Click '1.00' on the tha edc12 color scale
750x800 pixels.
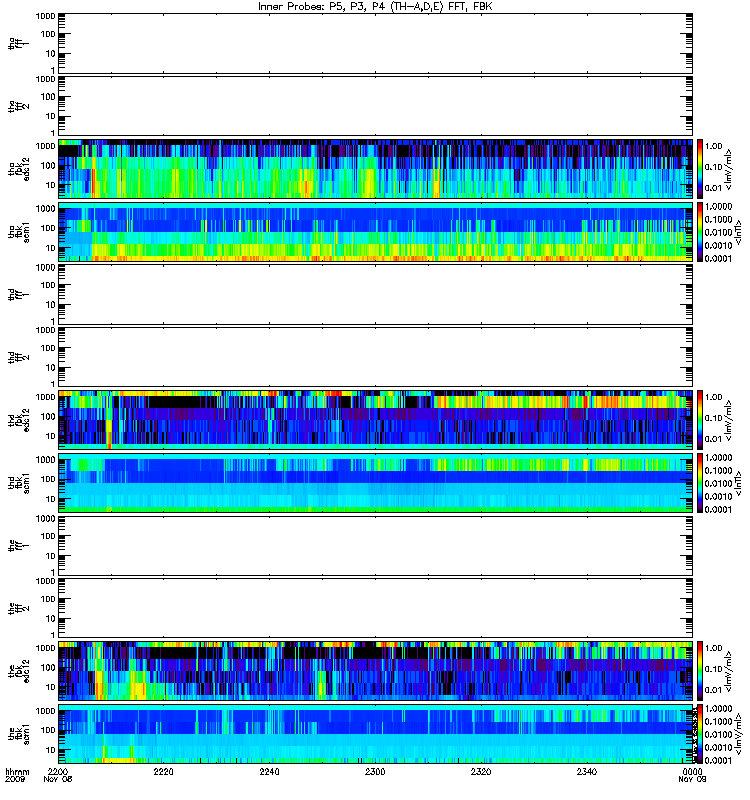coord(714,146)
